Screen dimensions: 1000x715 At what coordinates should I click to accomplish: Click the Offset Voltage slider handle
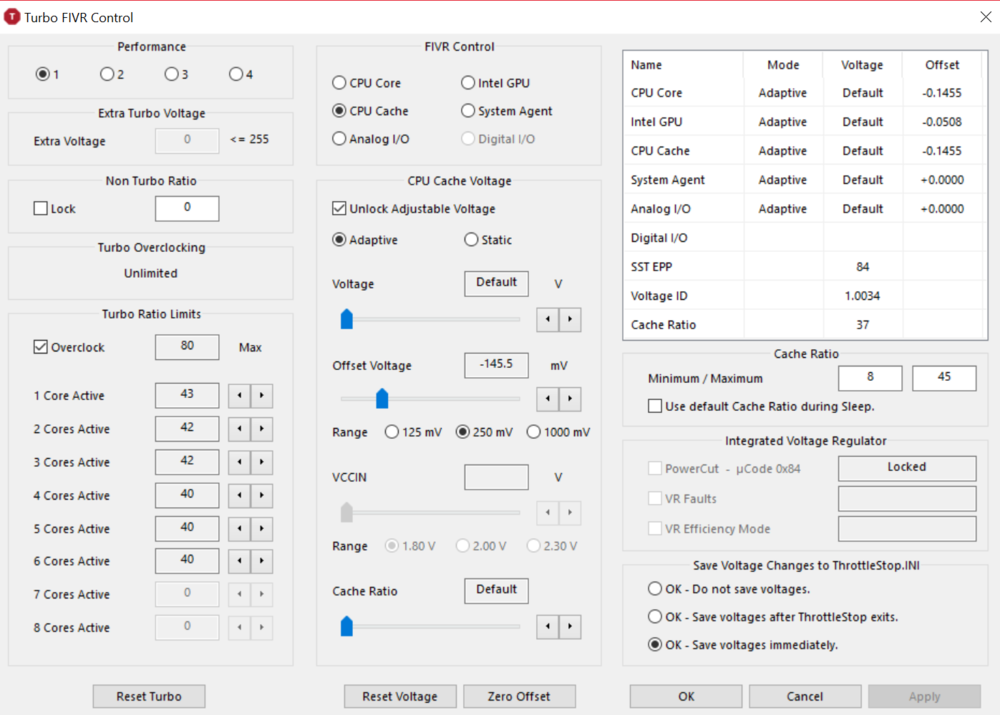tap(381, 399)
